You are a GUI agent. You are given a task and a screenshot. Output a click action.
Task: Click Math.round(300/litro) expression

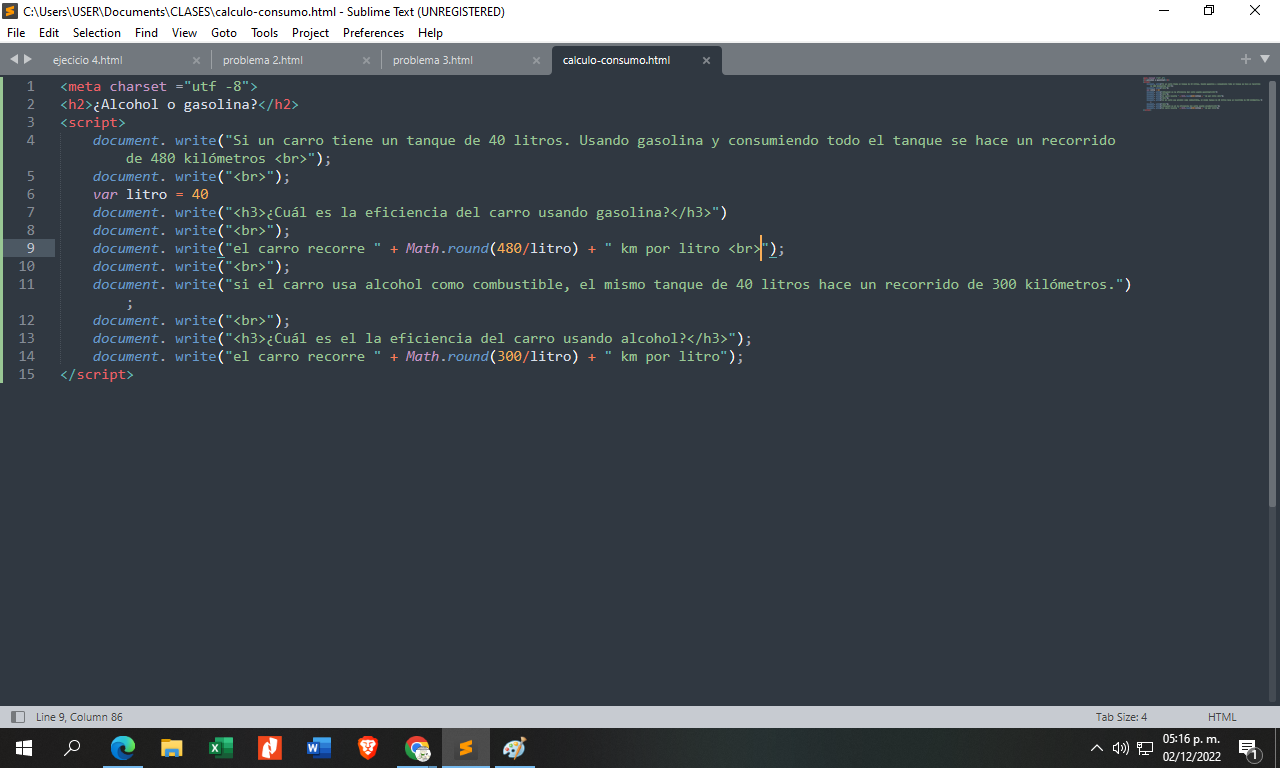[493, 356]
